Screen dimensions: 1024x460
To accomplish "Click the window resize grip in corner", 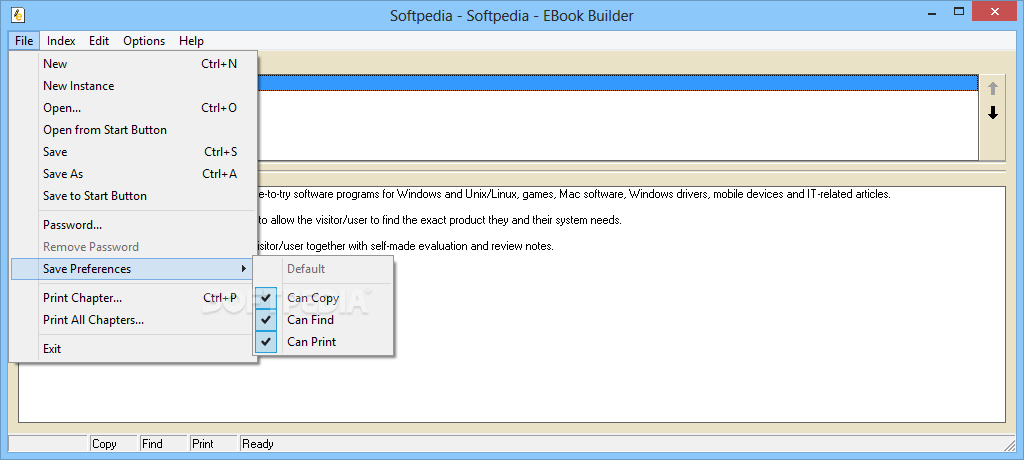I will (1010, 444).
